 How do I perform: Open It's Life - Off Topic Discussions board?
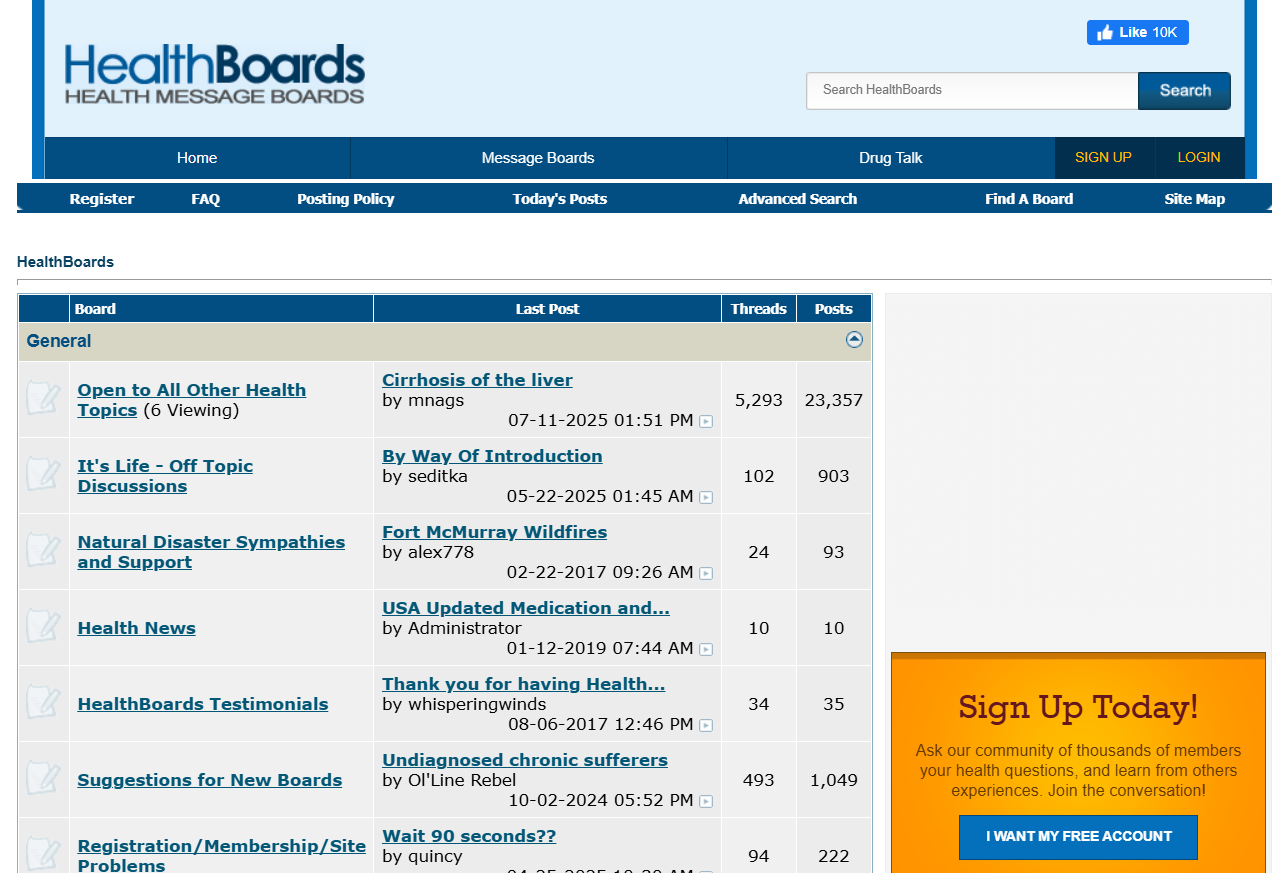click(165, 476)
